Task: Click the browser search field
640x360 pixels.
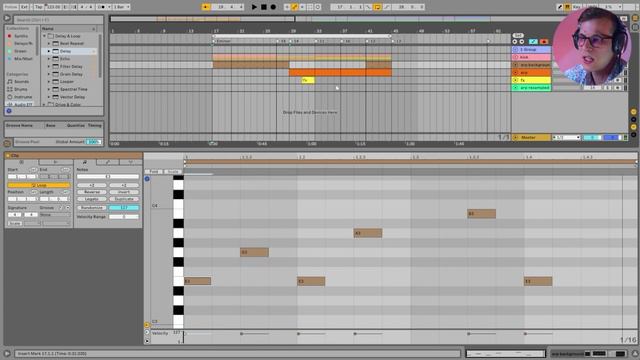Action: point(58,20)
